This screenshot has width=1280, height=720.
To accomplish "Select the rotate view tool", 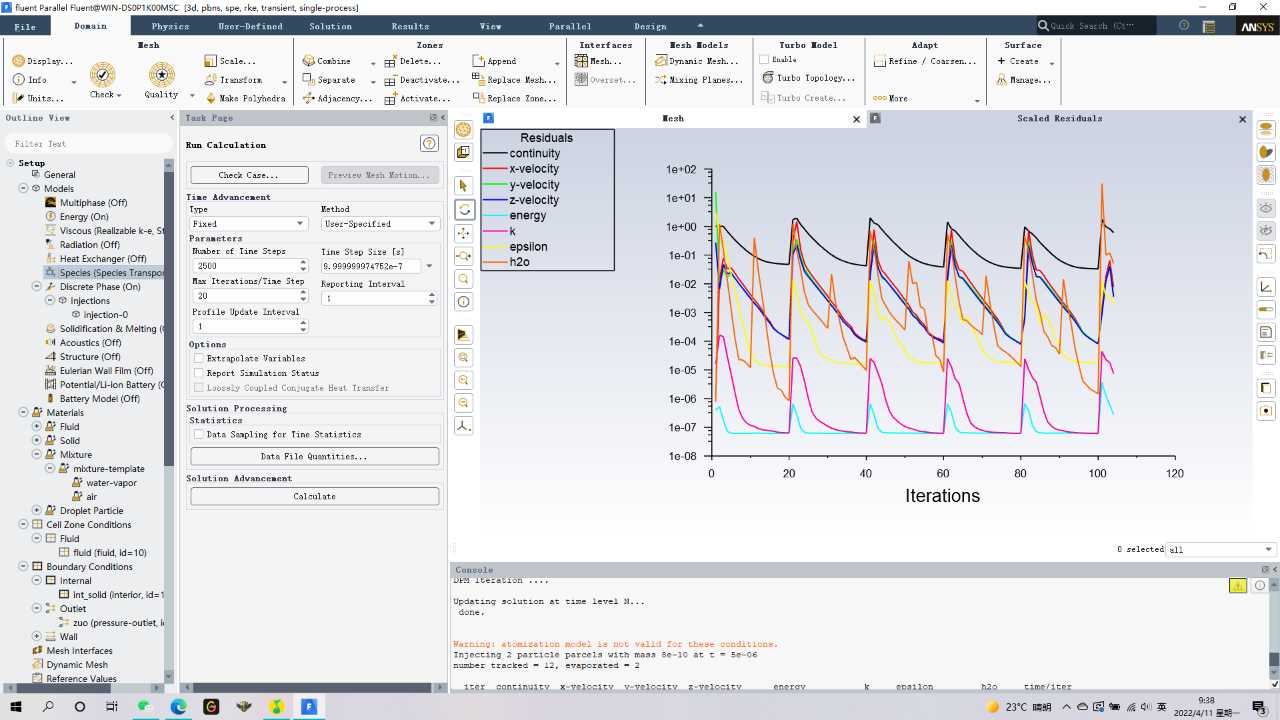I will coord(463,210).
